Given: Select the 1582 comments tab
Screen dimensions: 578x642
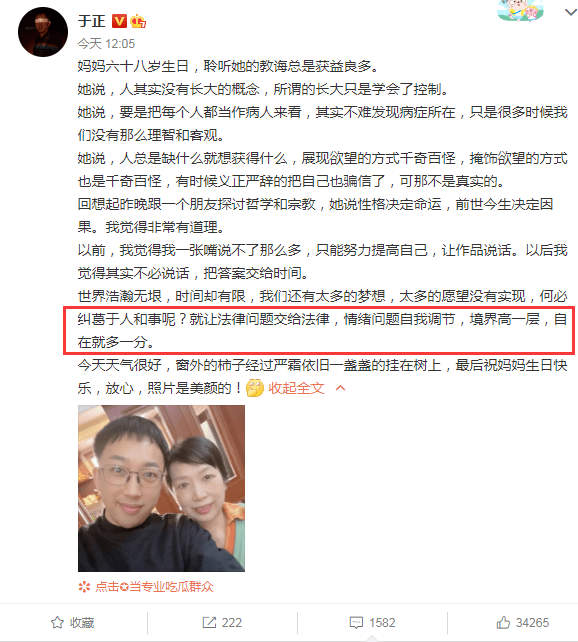Looking at the screenshot, I should pos(372,623).
